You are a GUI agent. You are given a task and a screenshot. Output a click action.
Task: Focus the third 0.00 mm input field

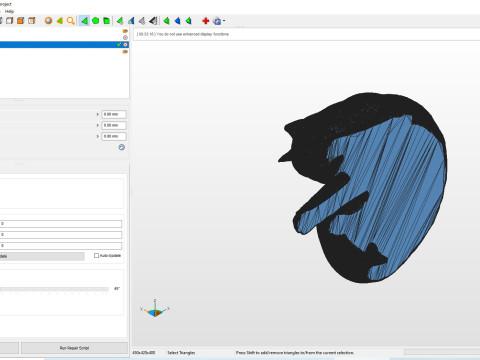(114, 136)
